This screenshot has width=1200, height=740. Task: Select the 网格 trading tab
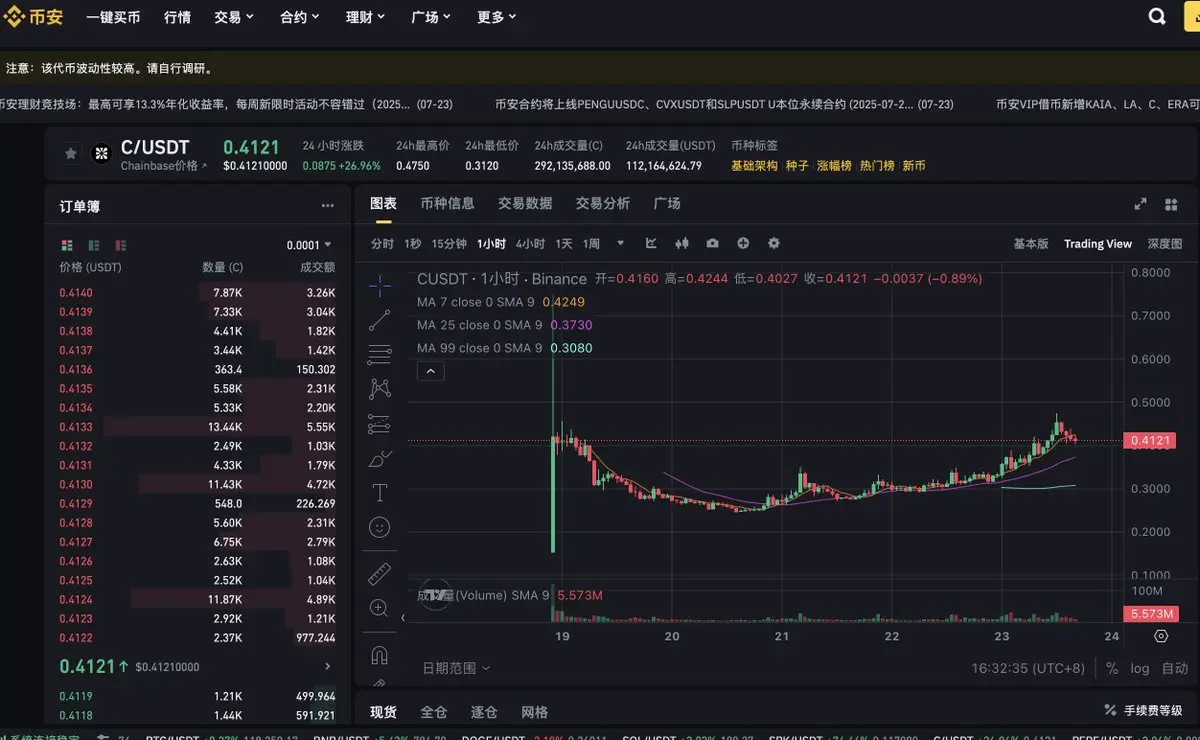535,712
